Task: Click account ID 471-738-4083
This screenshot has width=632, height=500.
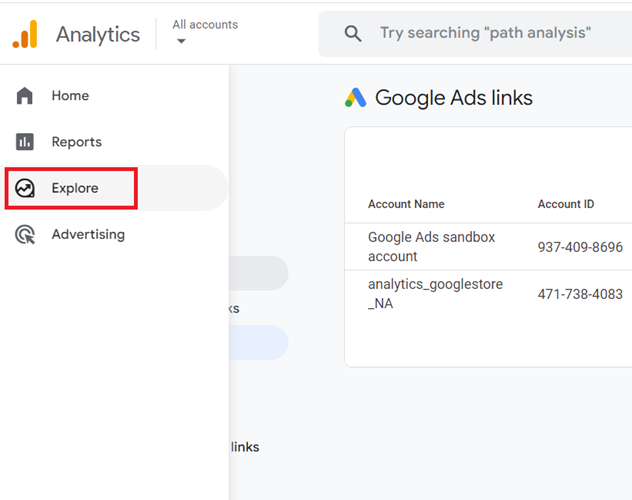Action: tap(580, 294)
